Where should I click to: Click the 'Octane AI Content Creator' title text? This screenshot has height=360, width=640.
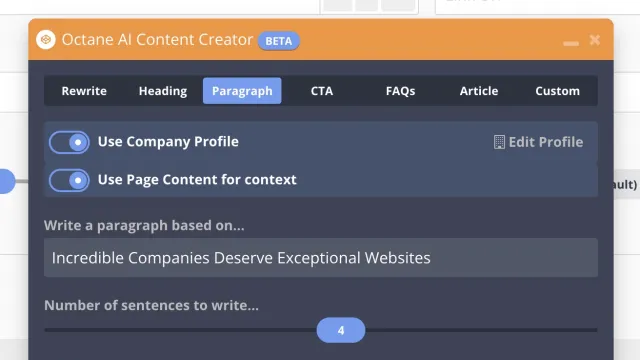(x=158, y=40)
